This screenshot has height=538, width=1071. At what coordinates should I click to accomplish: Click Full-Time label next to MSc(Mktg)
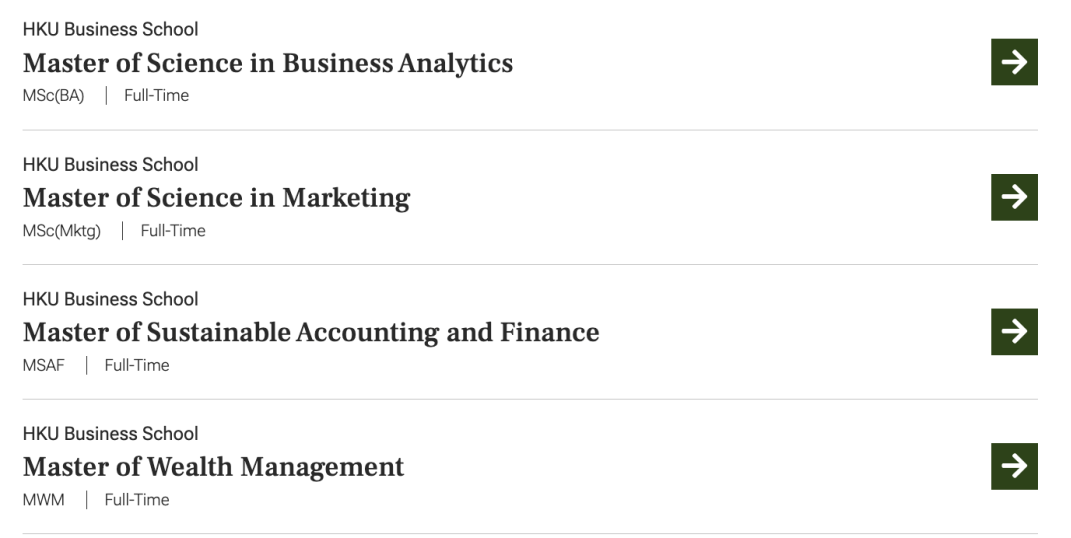click(173, 231)
